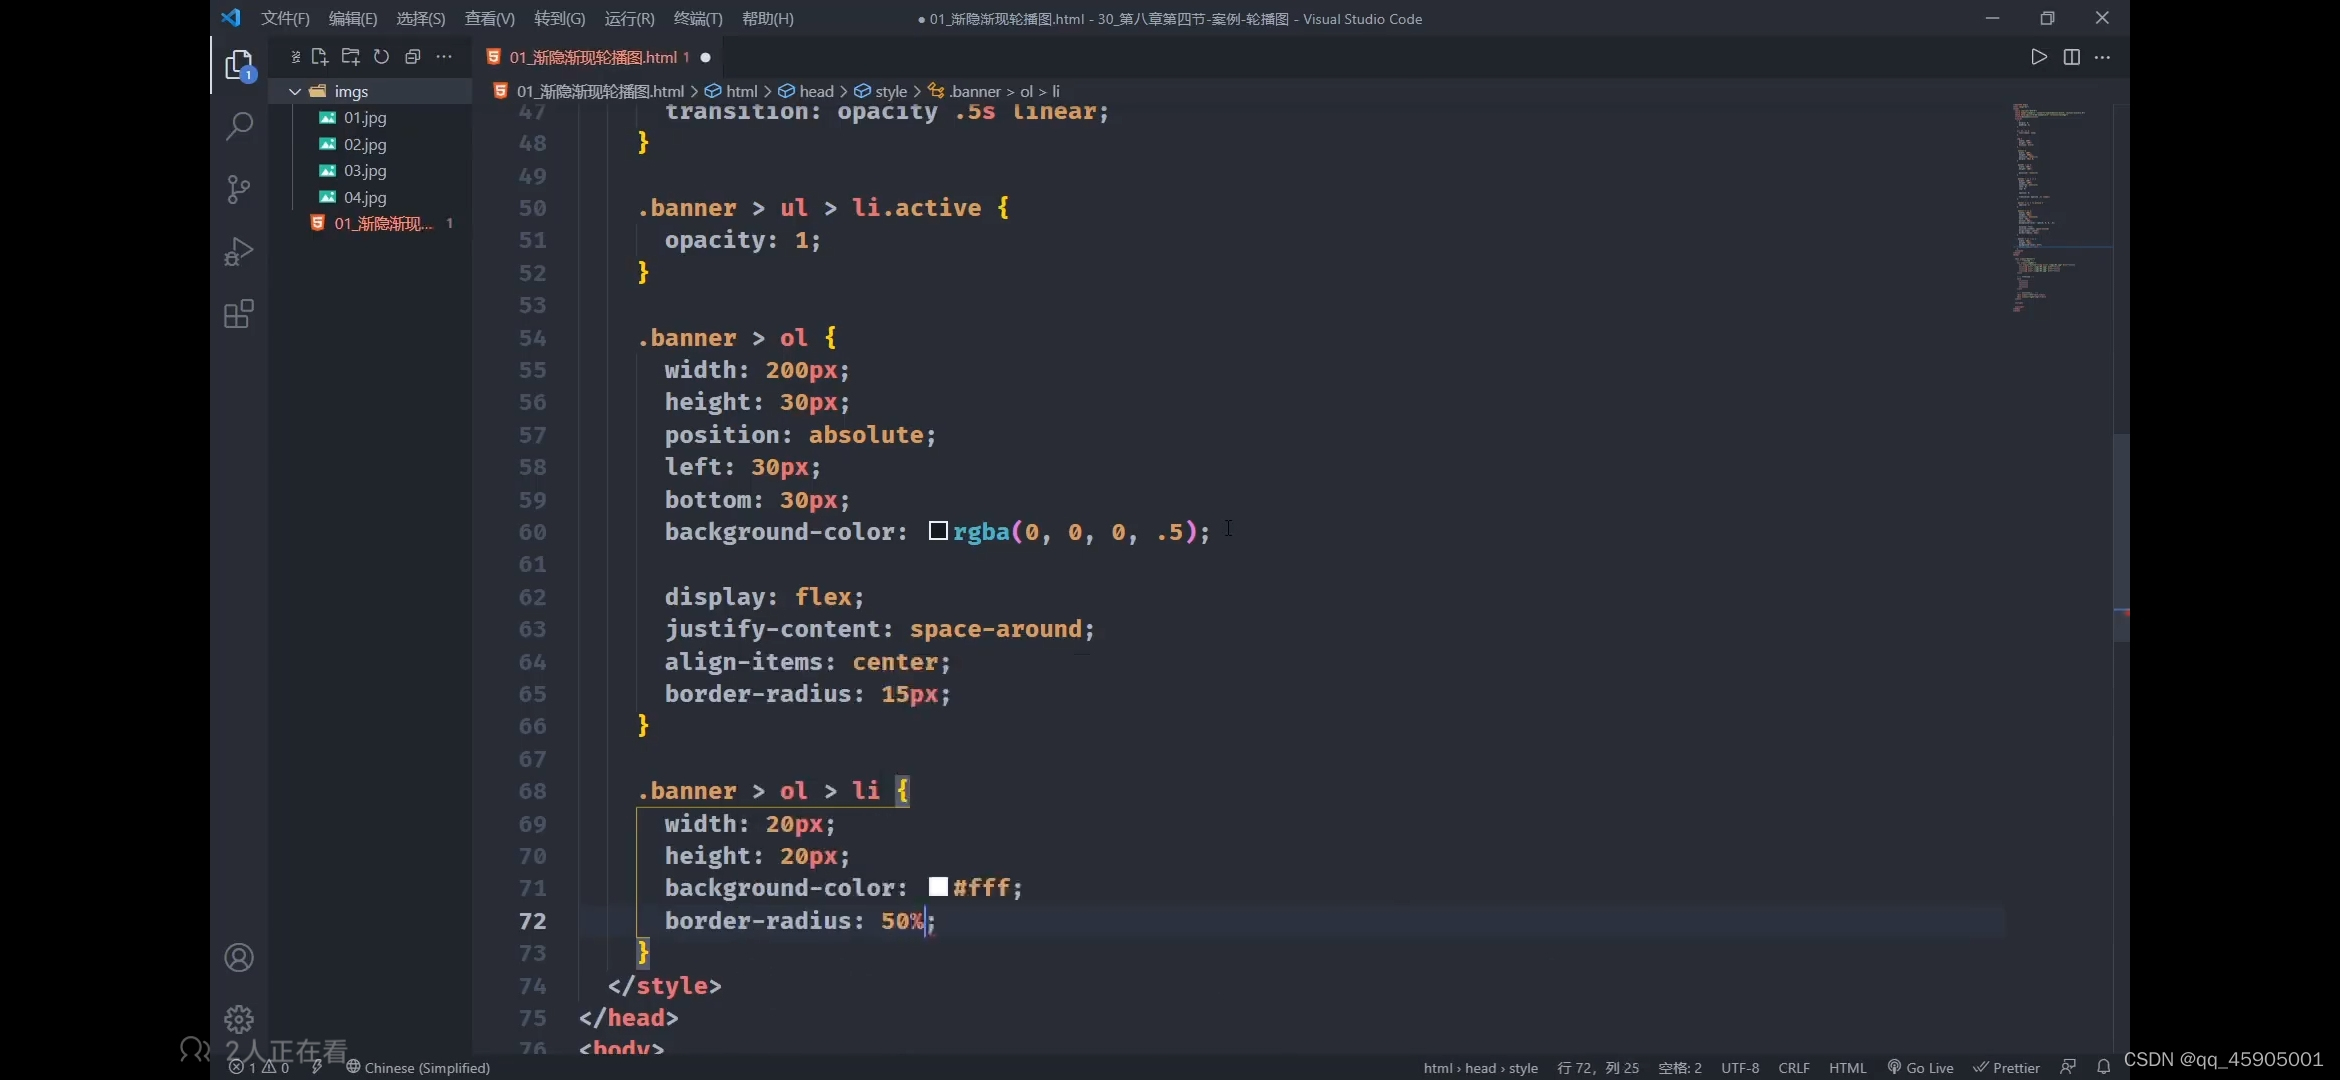This screenshot has width=2340, height=1080.
Task: Open the 终端(T) menu
Action: (697, 18)
